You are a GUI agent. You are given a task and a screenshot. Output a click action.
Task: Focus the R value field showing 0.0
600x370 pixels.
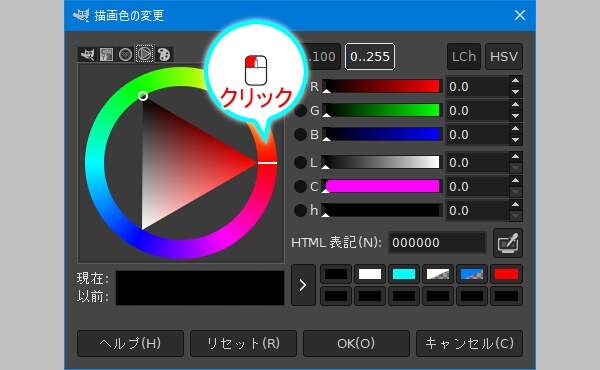click(478, 87)
